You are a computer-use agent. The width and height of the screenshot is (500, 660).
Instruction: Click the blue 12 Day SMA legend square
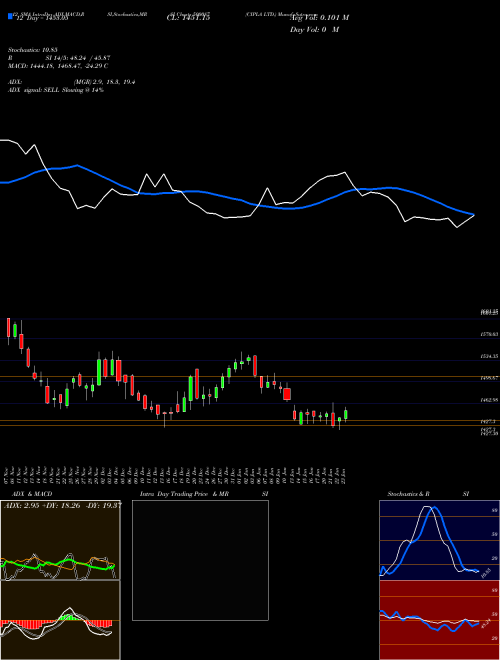coord(10,16)
